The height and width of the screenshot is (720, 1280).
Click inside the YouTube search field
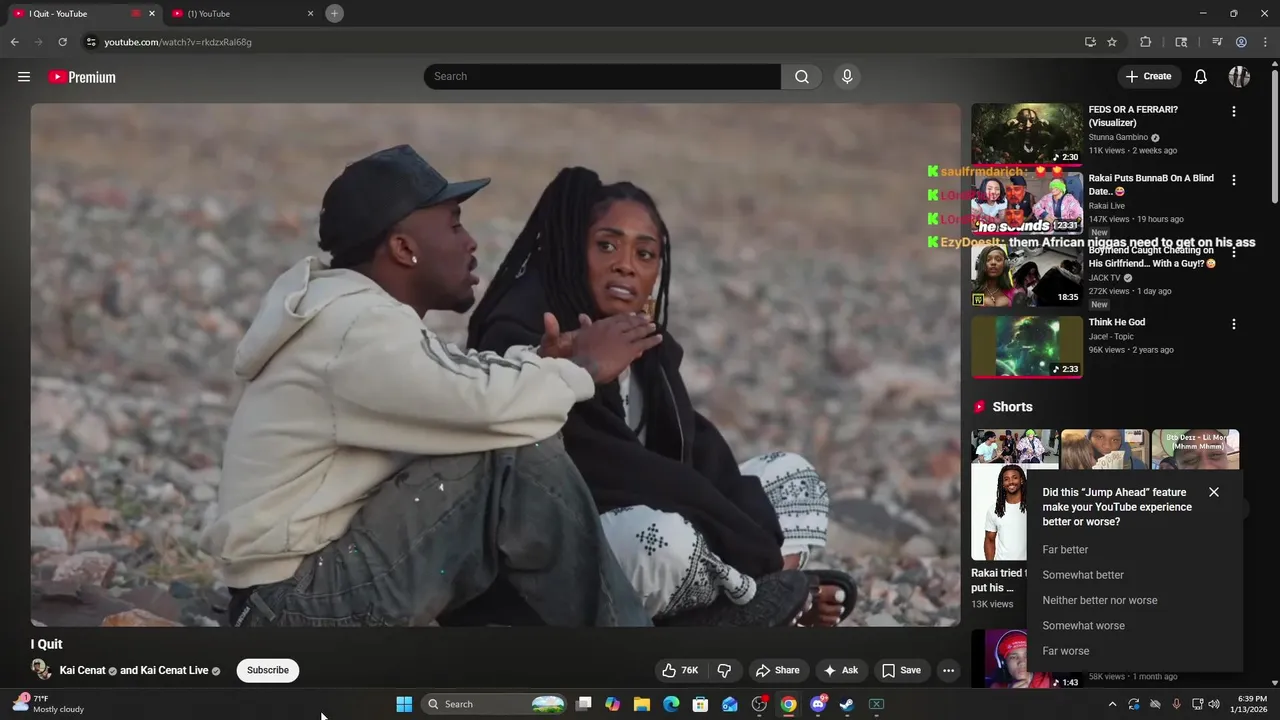602,77
